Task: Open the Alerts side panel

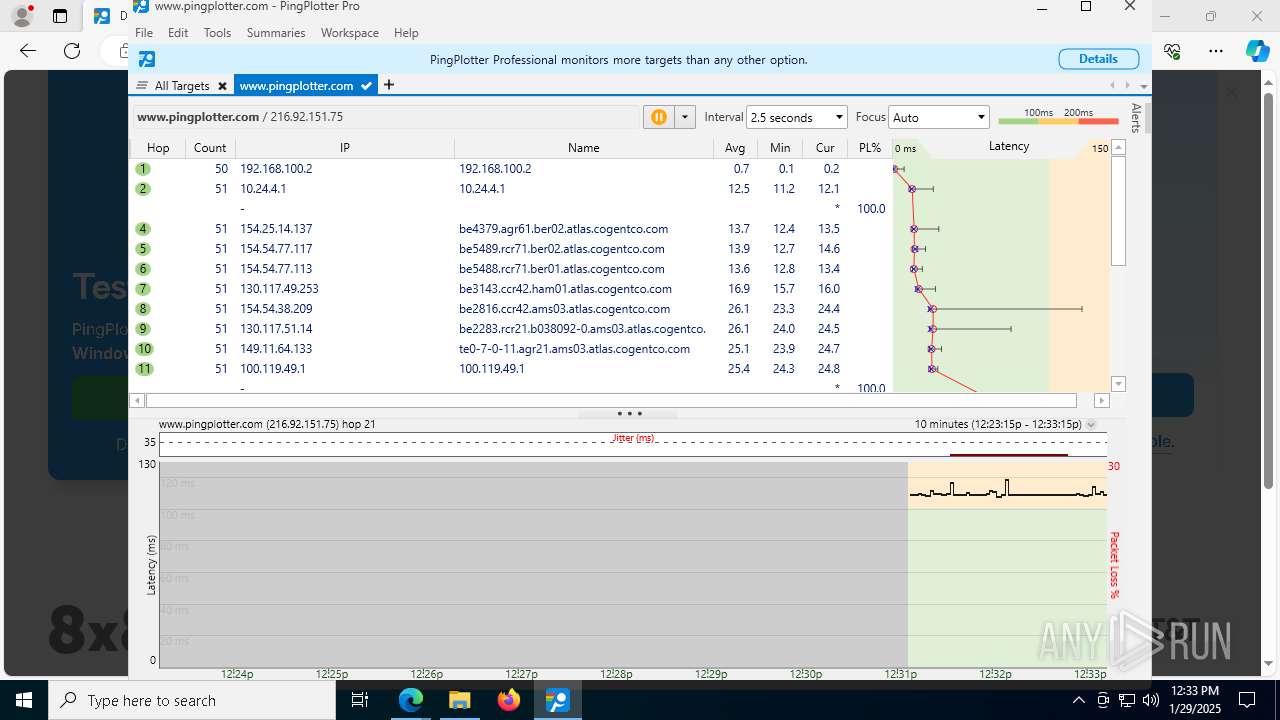Action: tap(1136, 117)
